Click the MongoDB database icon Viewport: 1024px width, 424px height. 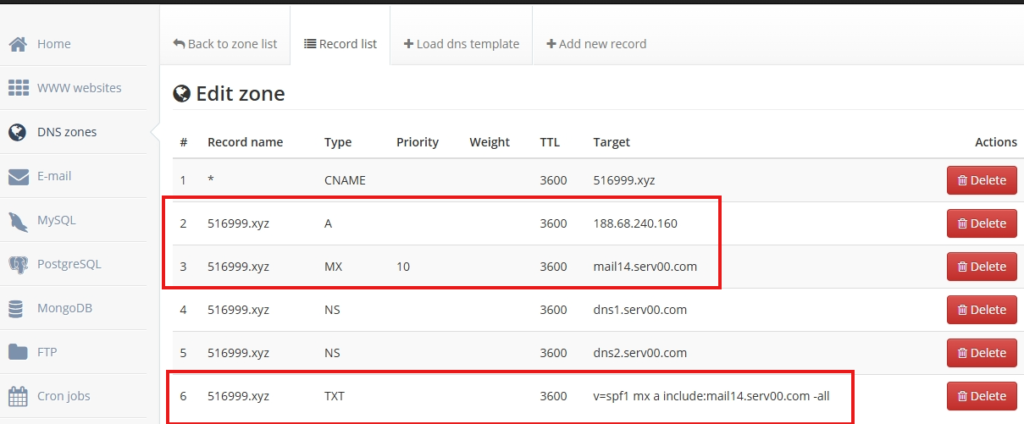tap(18, 308)
